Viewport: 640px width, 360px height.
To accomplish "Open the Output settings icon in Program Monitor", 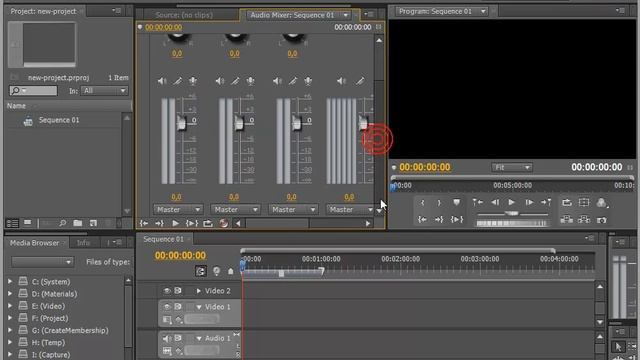I will click(601, 202).
